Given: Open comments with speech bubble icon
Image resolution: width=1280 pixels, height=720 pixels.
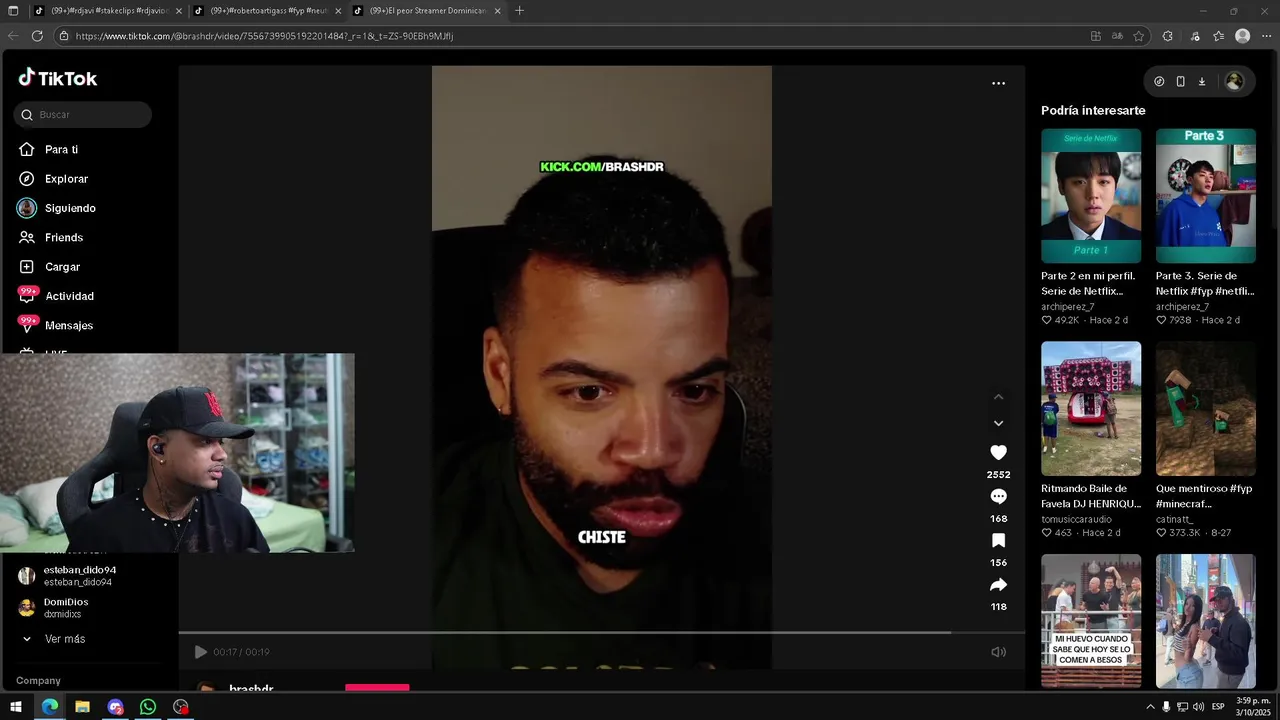Looking at the screenshot, I should point(998,497).
